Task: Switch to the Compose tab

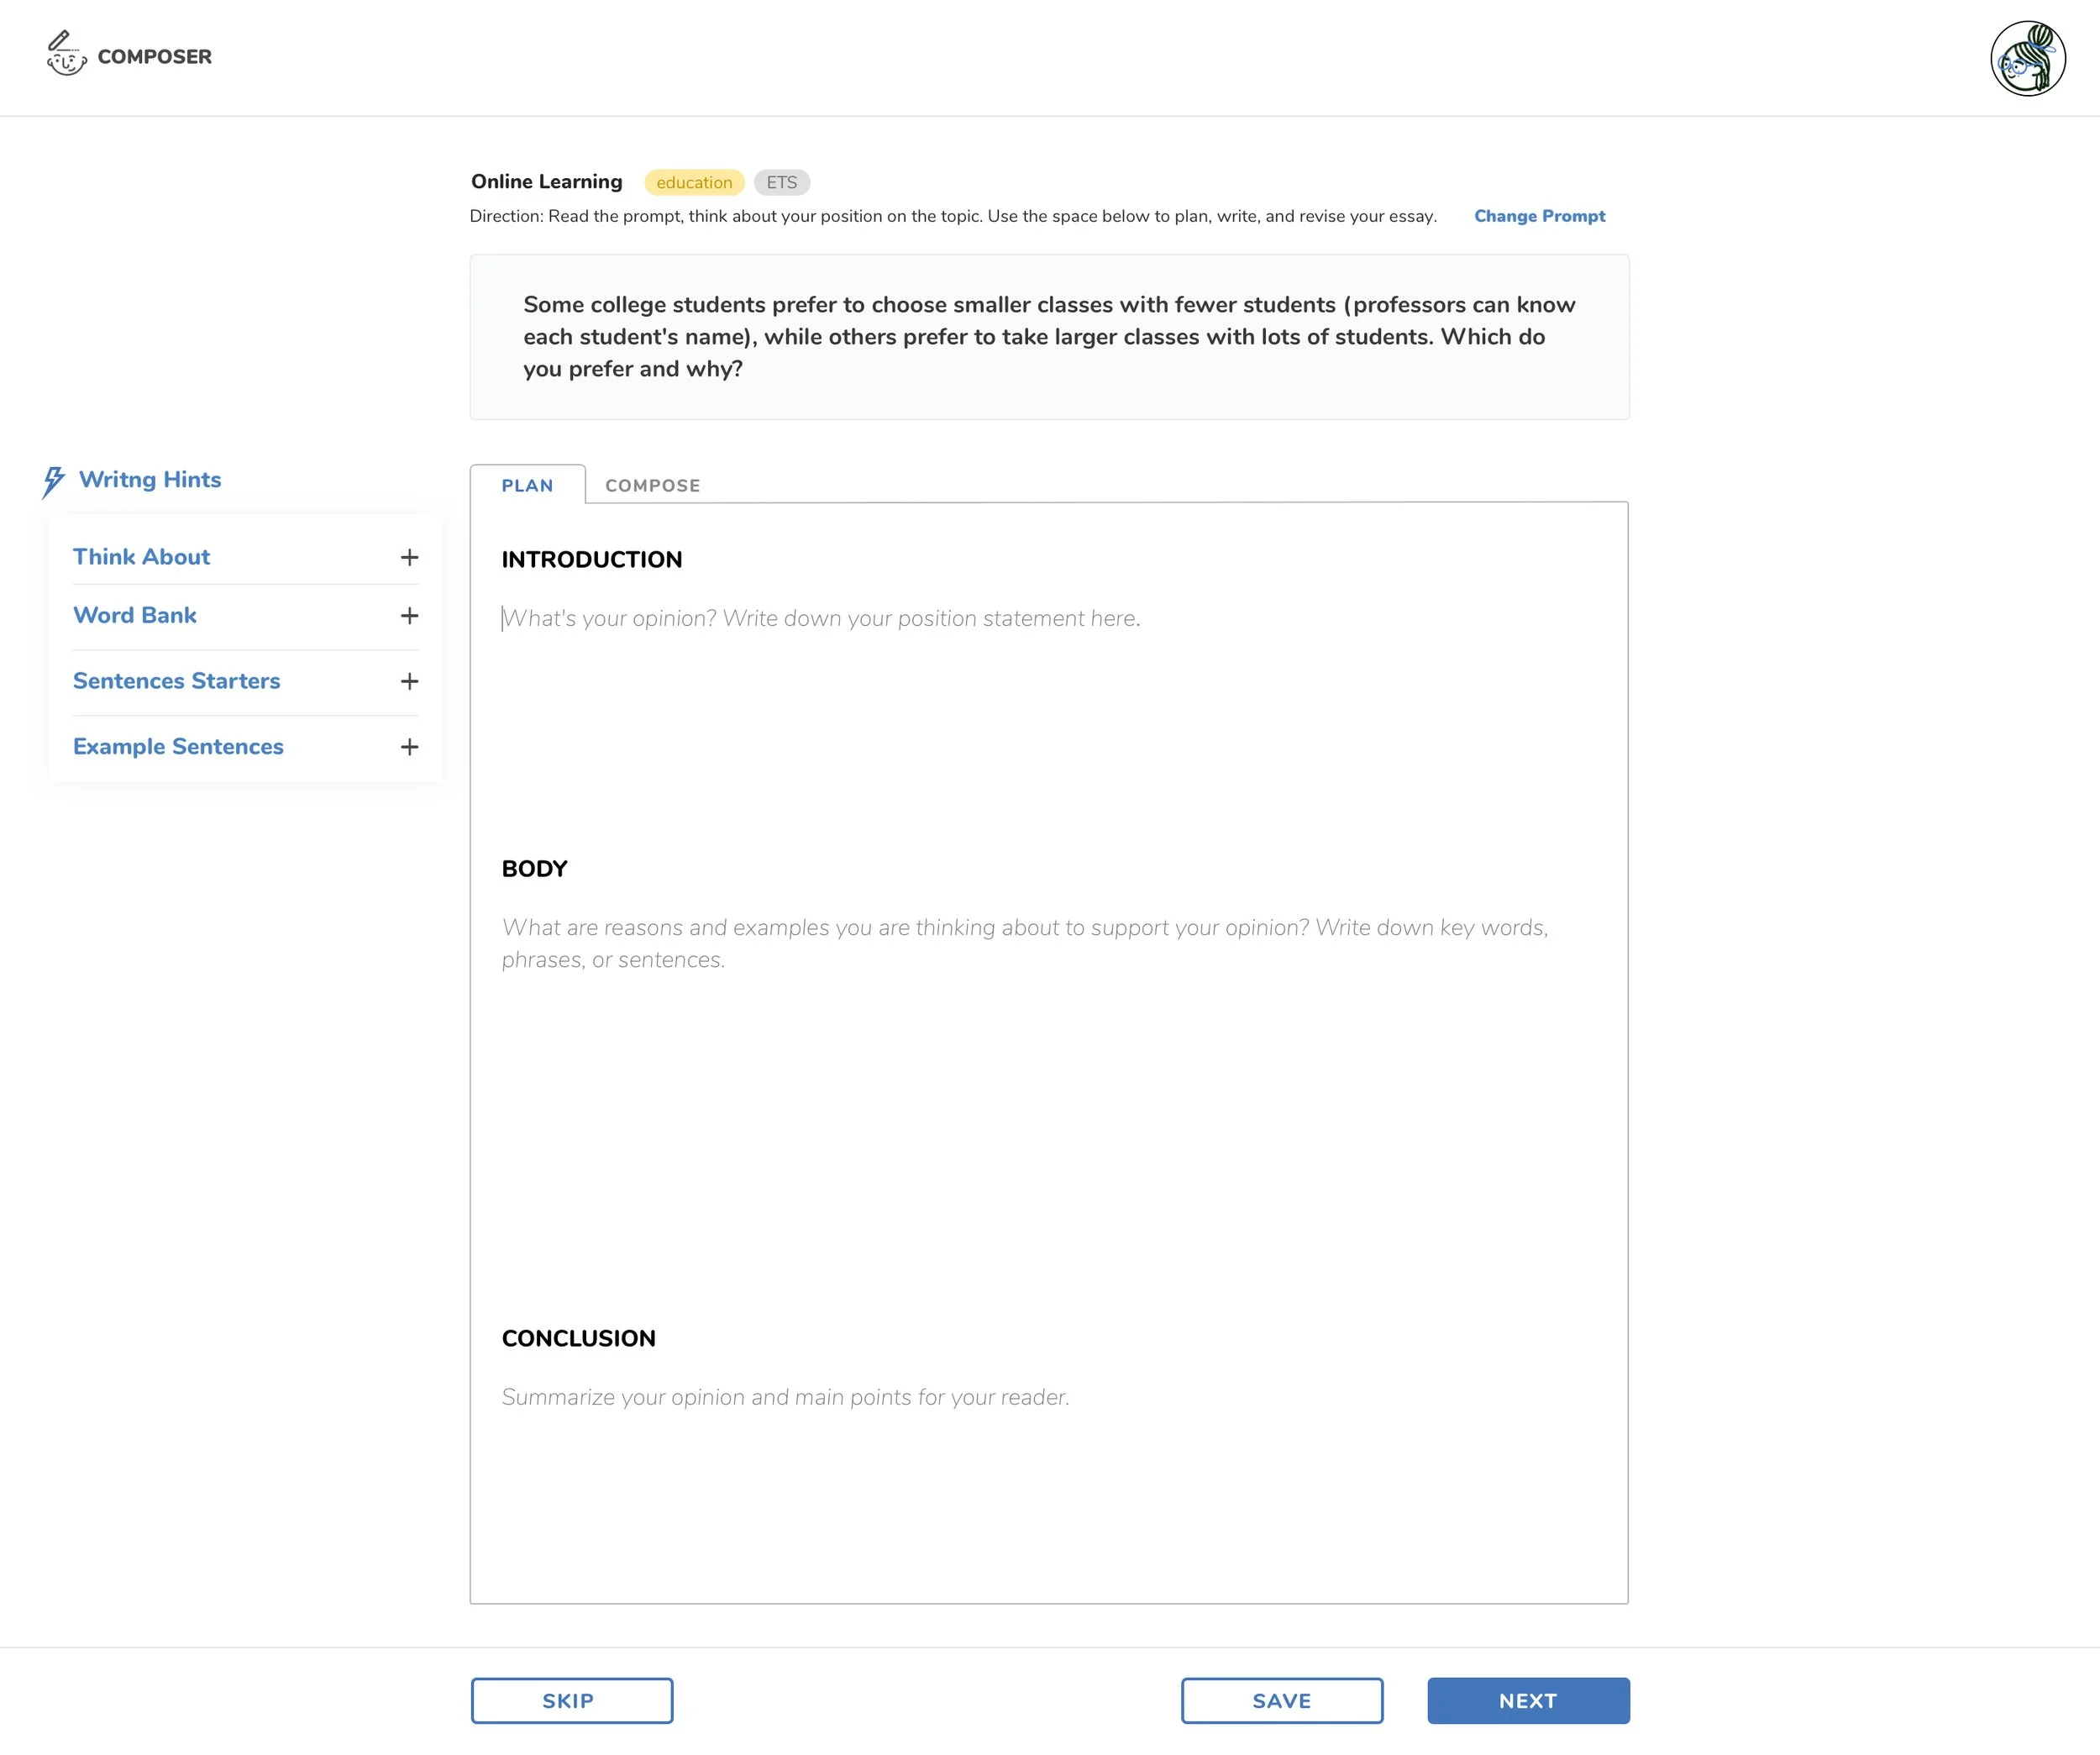Action: [652, 486]
